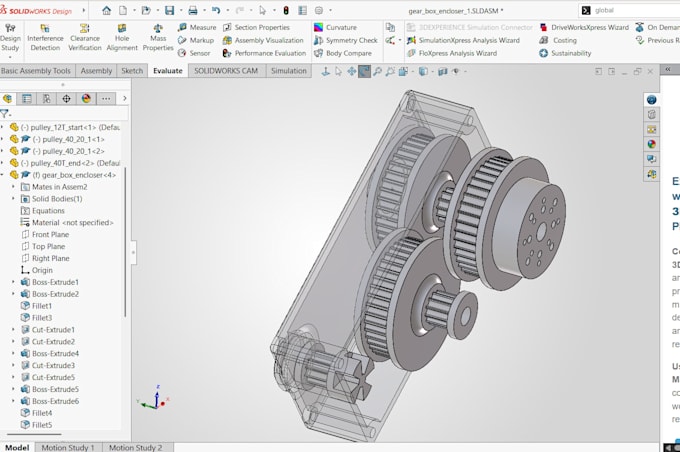Open DriveWorksXpress Wizard
The image size is (680, 452).
click(x=584, y=27)
